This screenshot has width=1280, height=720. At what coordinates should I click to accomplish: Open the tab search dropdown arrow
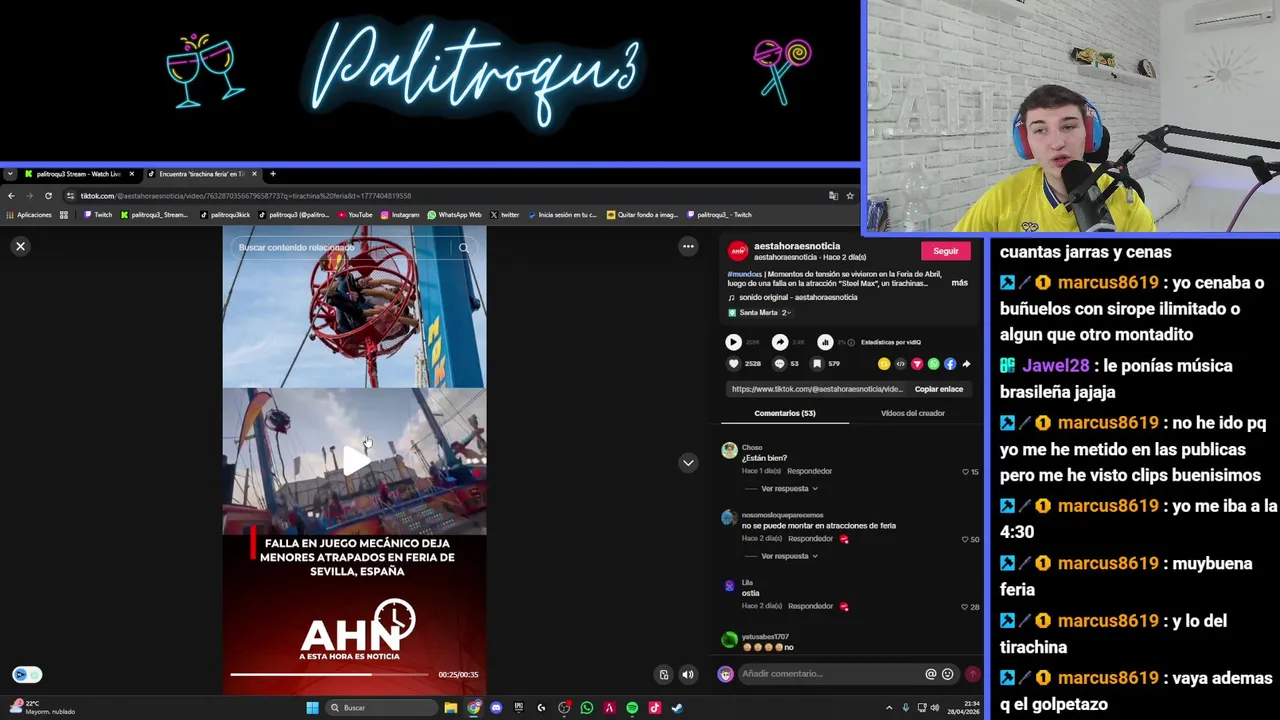pos(9,174)
